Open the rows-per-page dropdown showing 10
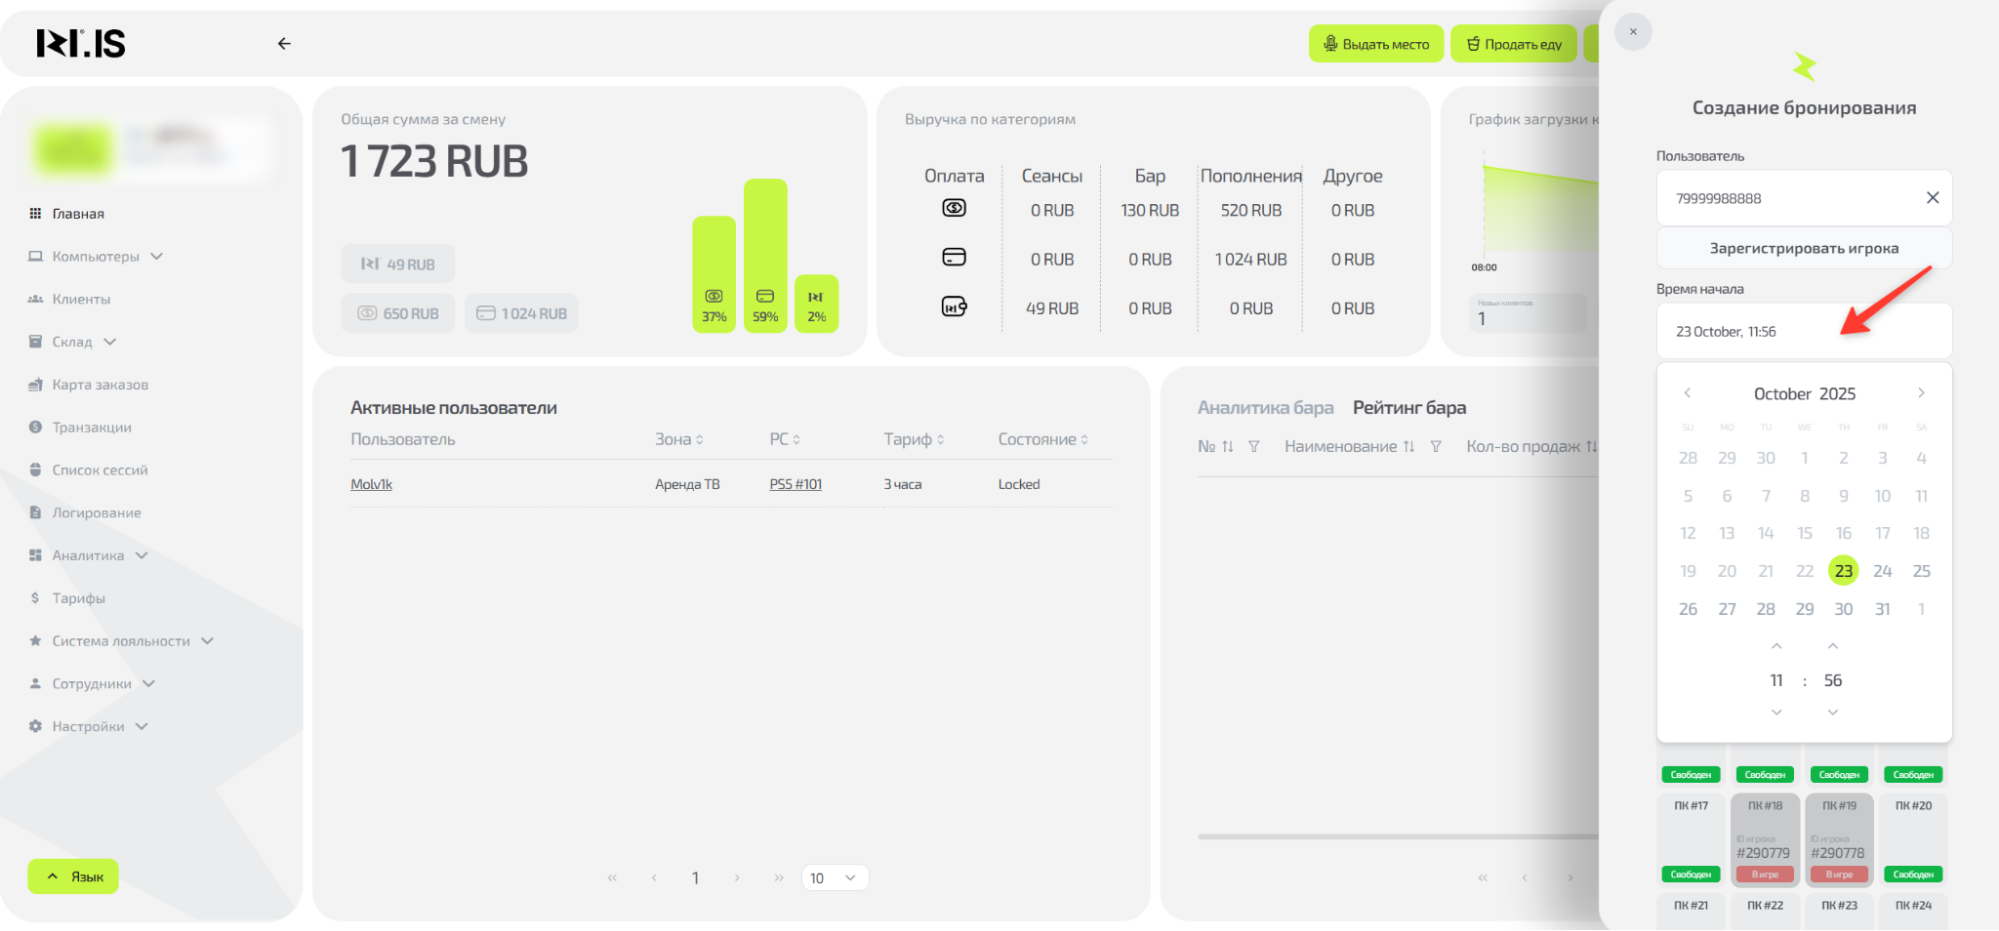1999x931 pixels. coord(834,878)
